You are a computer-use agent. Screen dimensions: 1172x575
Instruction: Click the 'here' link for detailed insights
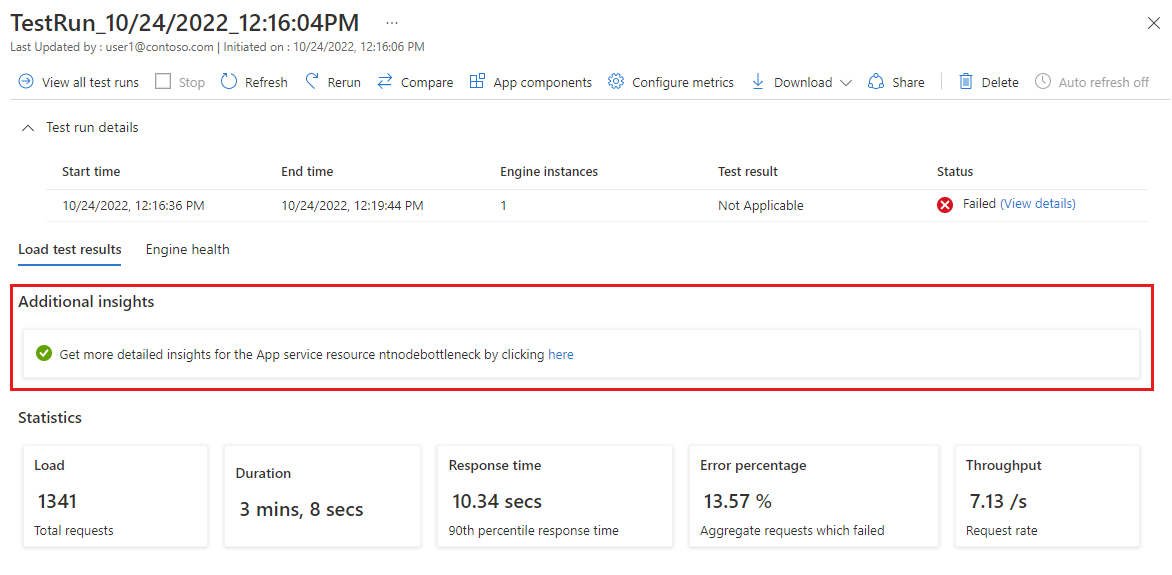click(x=561, y=355)
